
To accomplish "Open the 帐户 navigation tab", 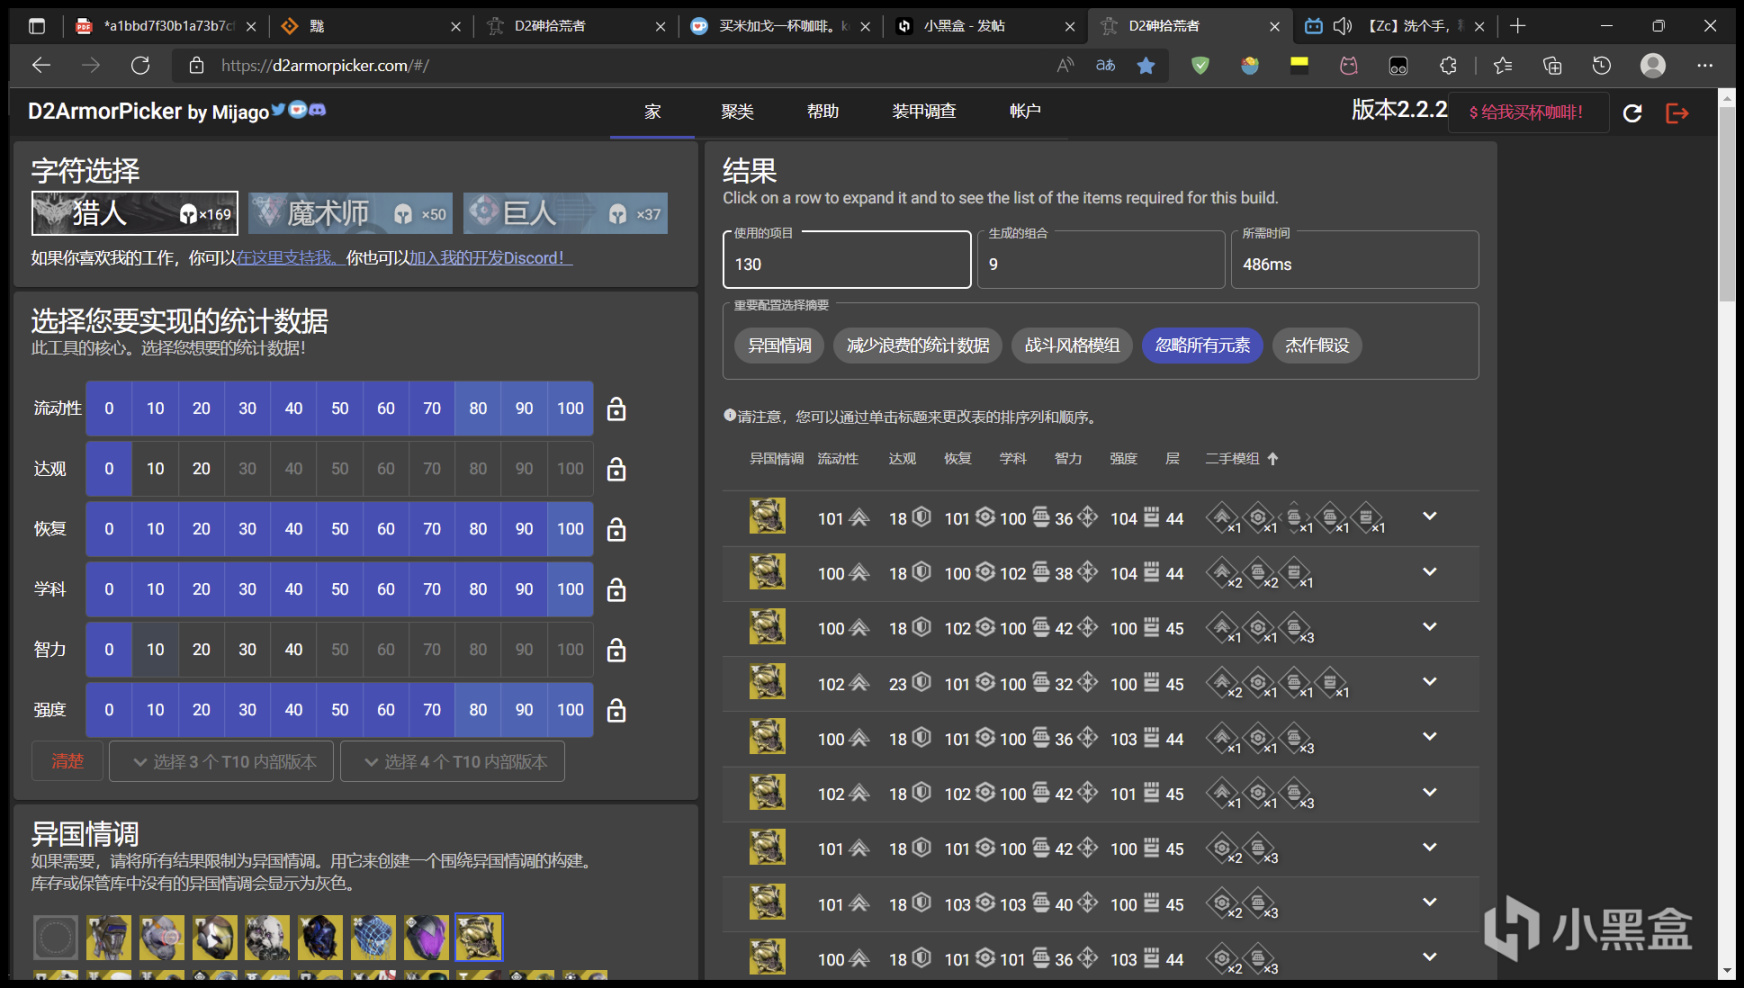I will [x=1025, y=111].
